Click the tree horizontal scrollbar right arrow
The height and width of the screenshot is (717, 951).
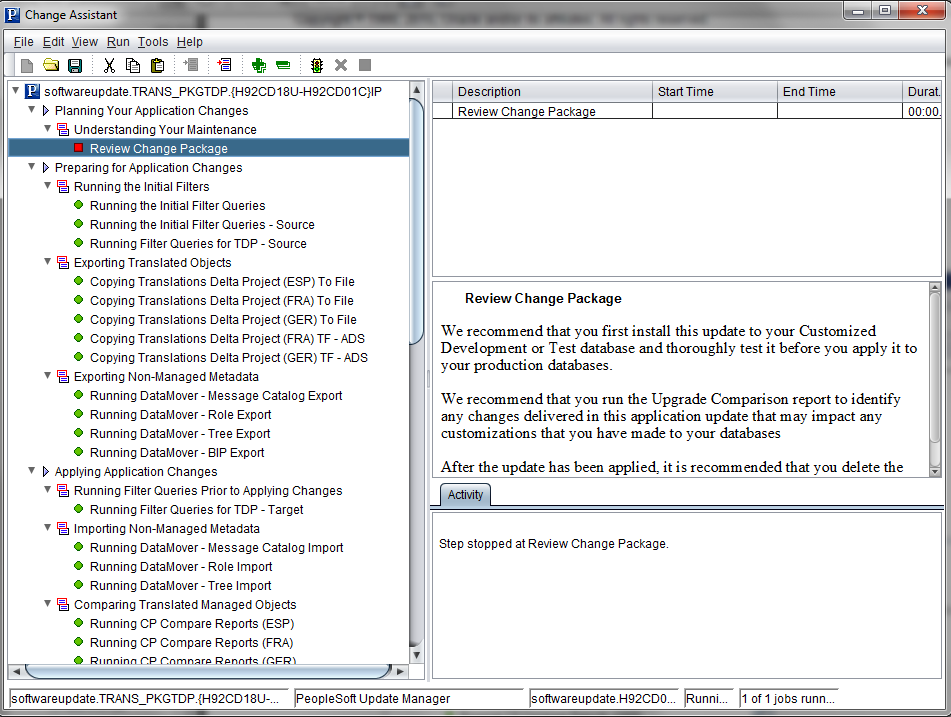tap(400, 672)
